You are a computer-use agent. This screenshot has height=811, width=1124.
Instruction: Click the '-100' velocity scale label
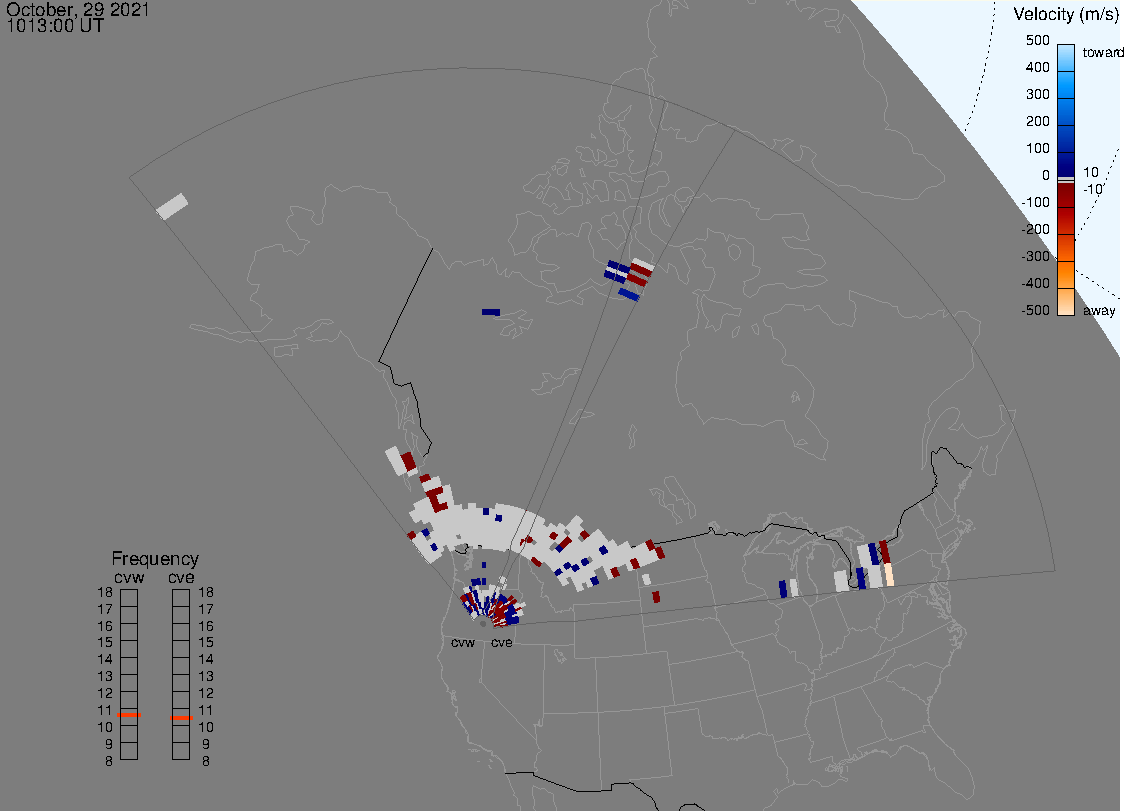[x=1035, y=202]
